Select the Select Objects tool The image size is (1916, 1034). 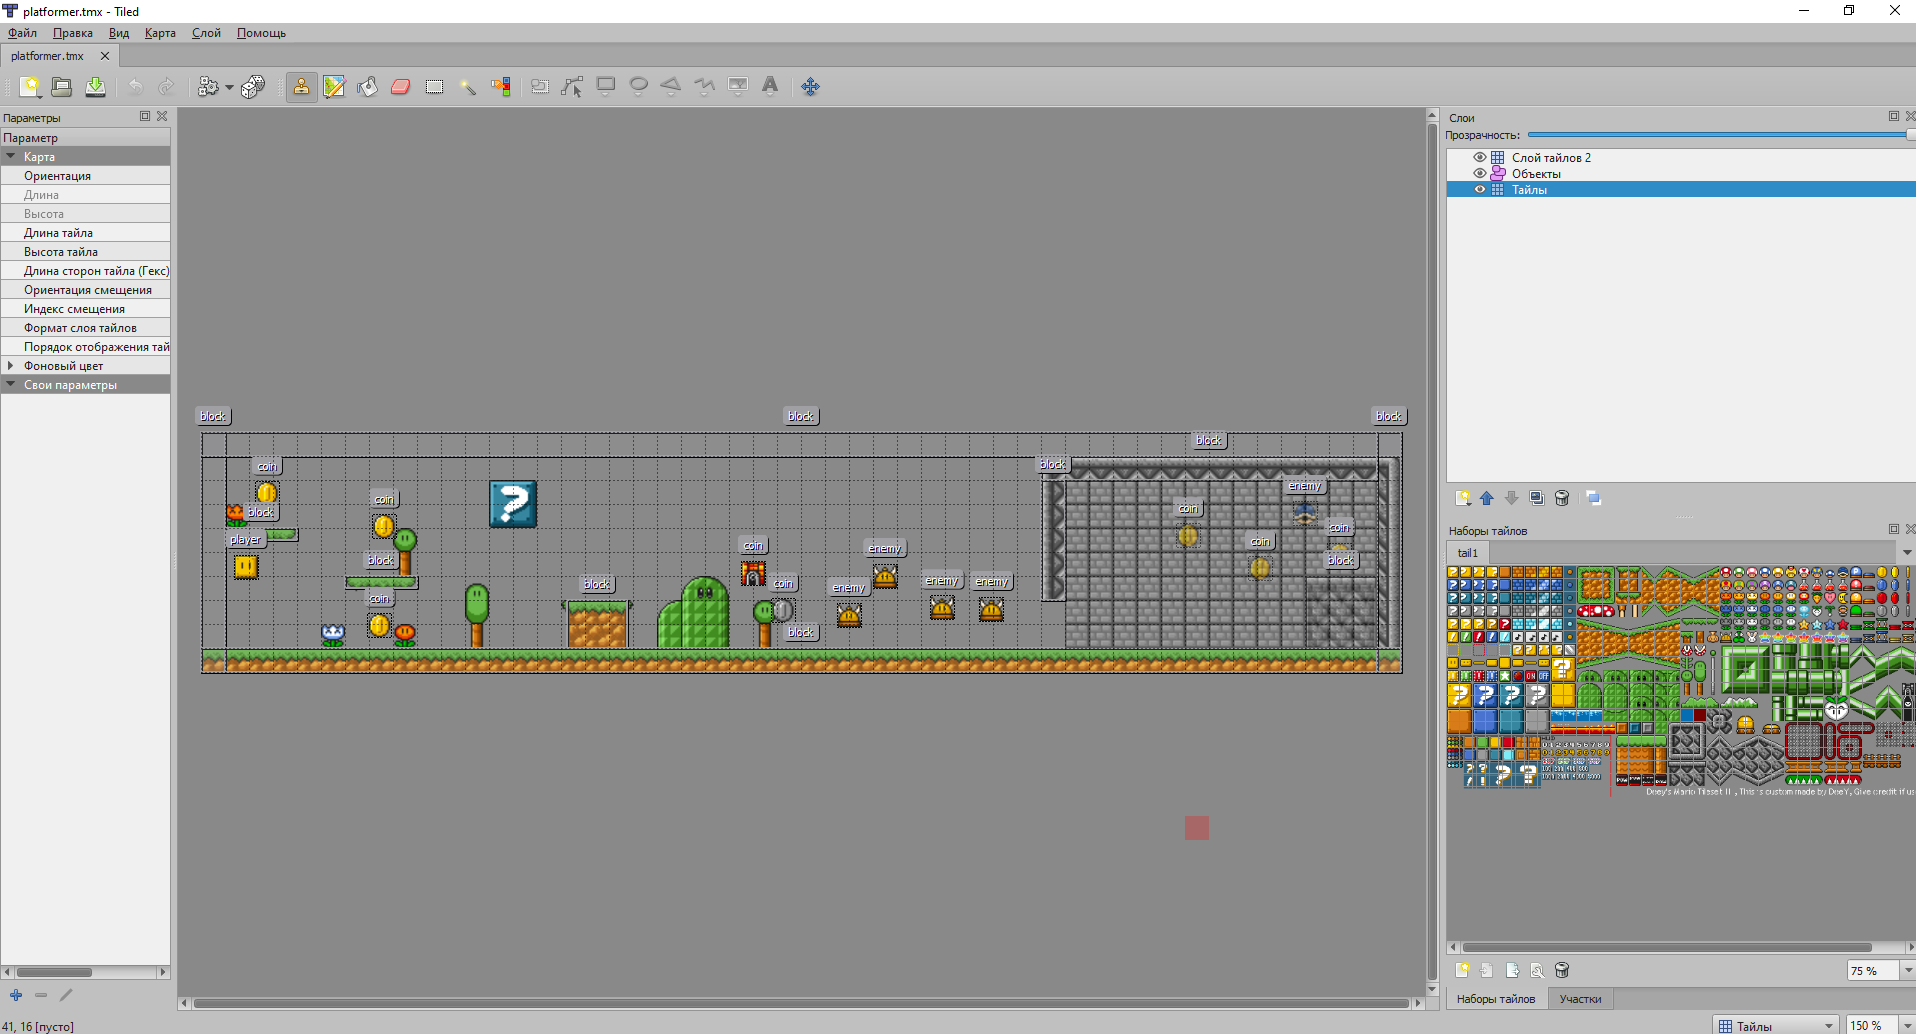click(540, 87)
